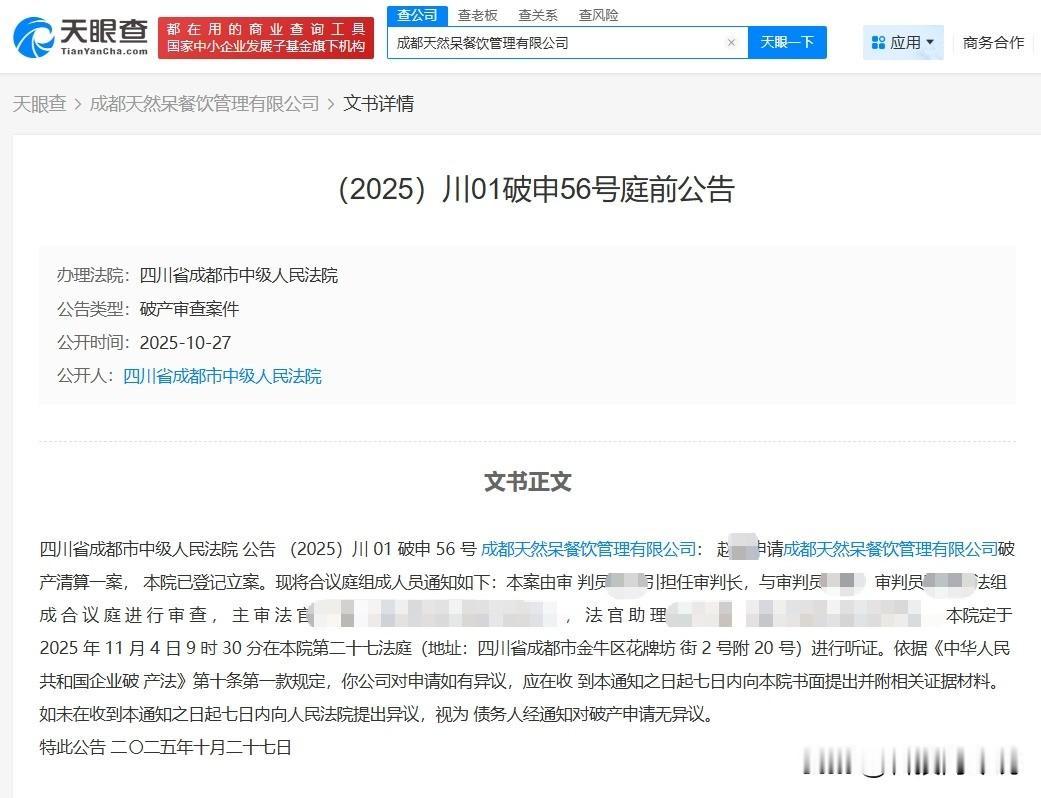The width and height of the screenshot is (1041, 798).
Task: Click the 公告类型 value 破产审查案件
Action: tap(189, 309)
